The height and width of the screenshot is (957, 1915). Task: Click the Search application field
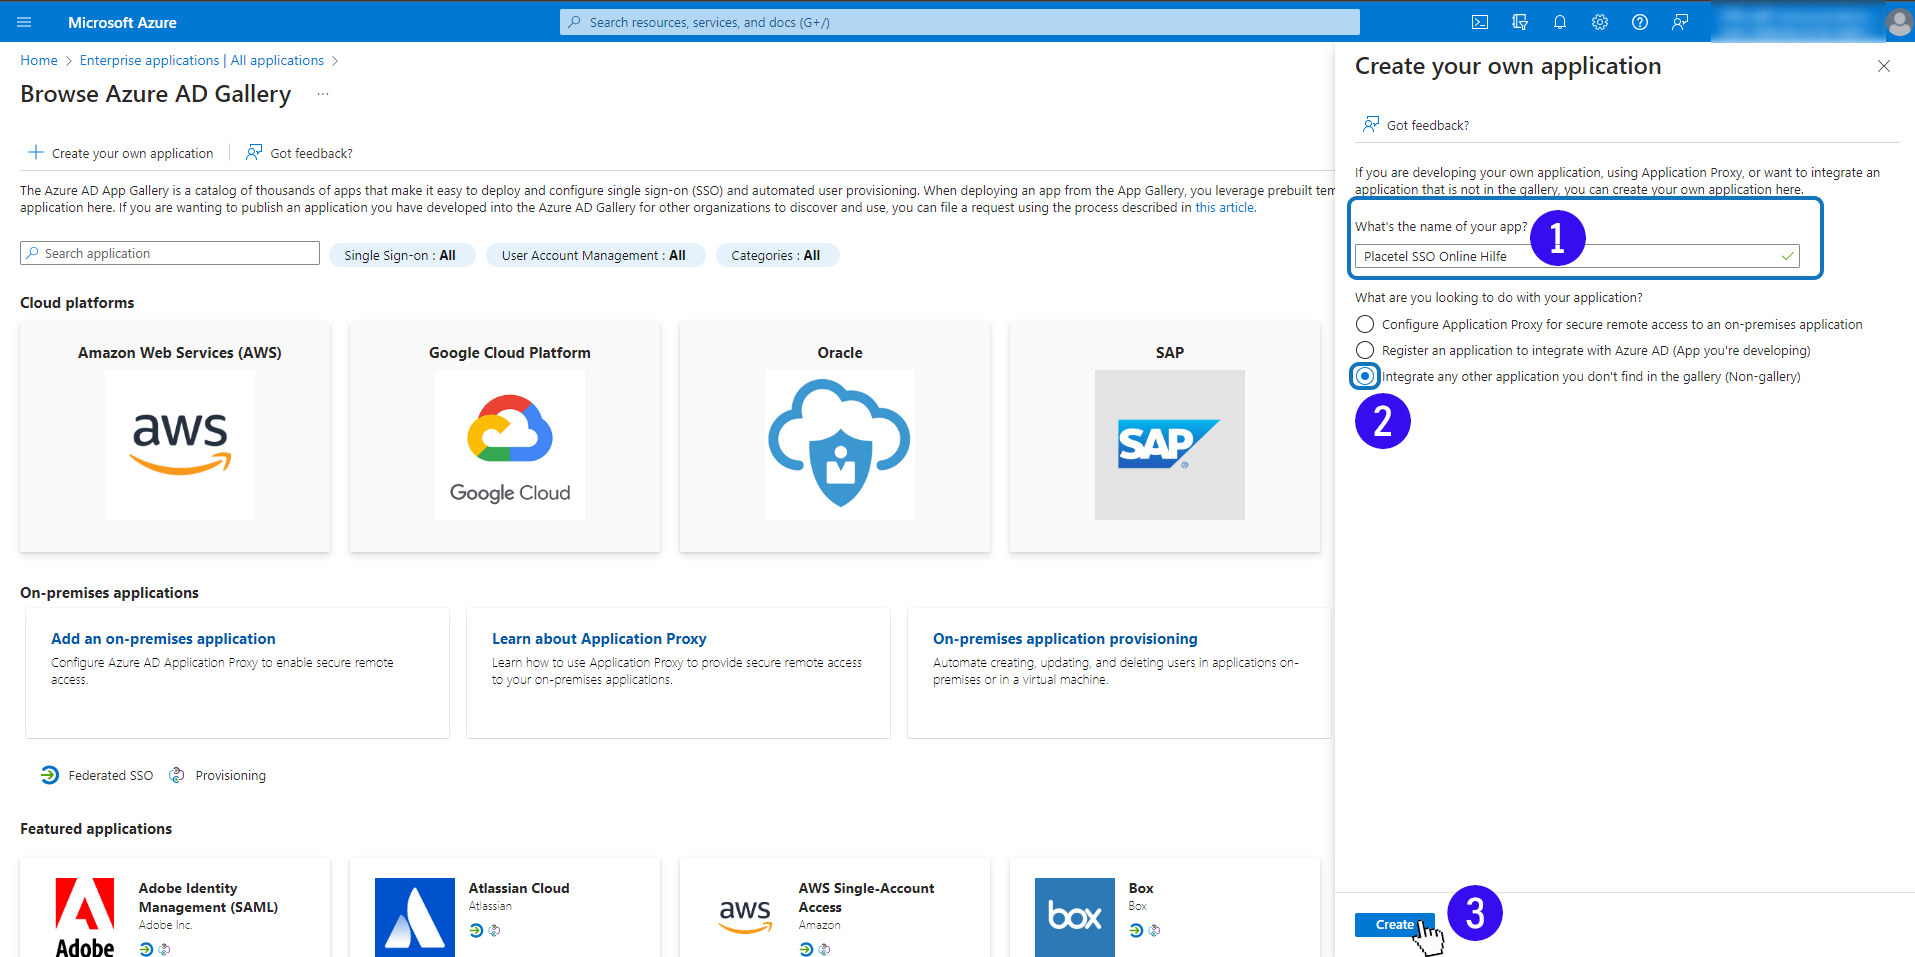click(170, 253)
